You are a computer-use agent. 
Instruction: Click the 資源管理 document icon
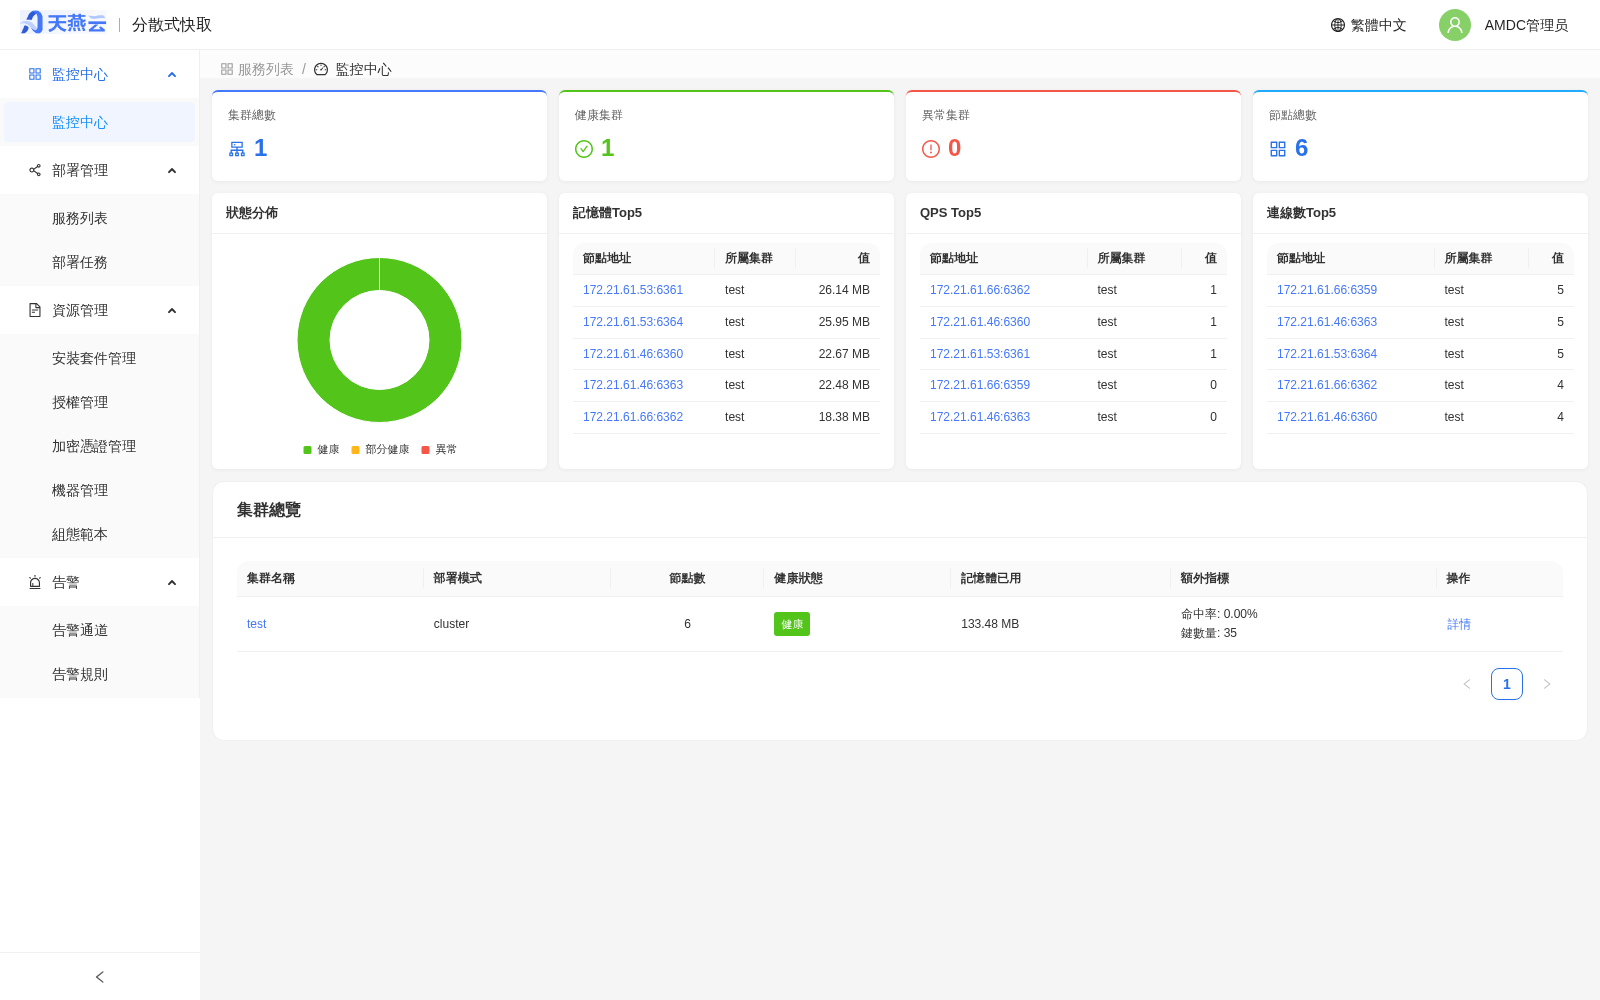(35, 310)
